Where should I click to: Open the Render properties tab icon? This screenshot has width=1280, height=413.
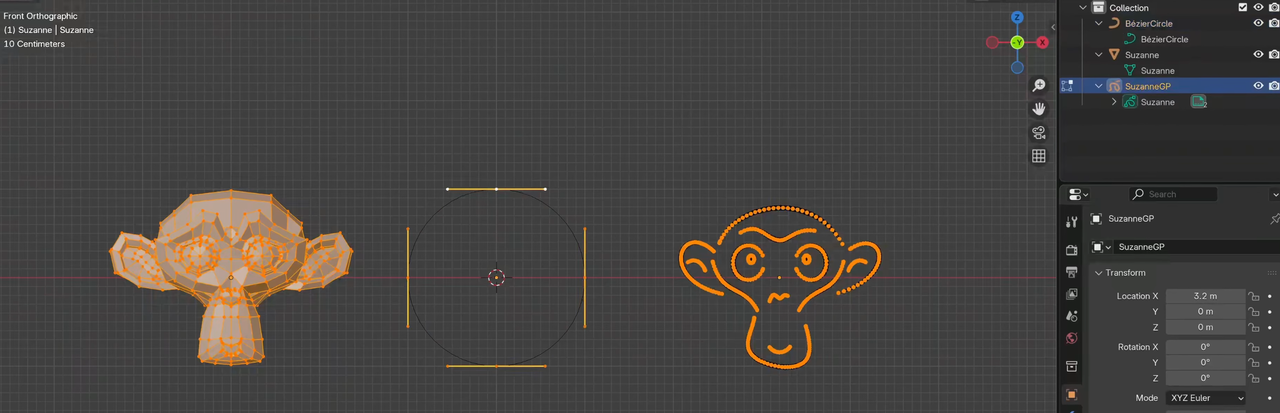(1072, 250)
